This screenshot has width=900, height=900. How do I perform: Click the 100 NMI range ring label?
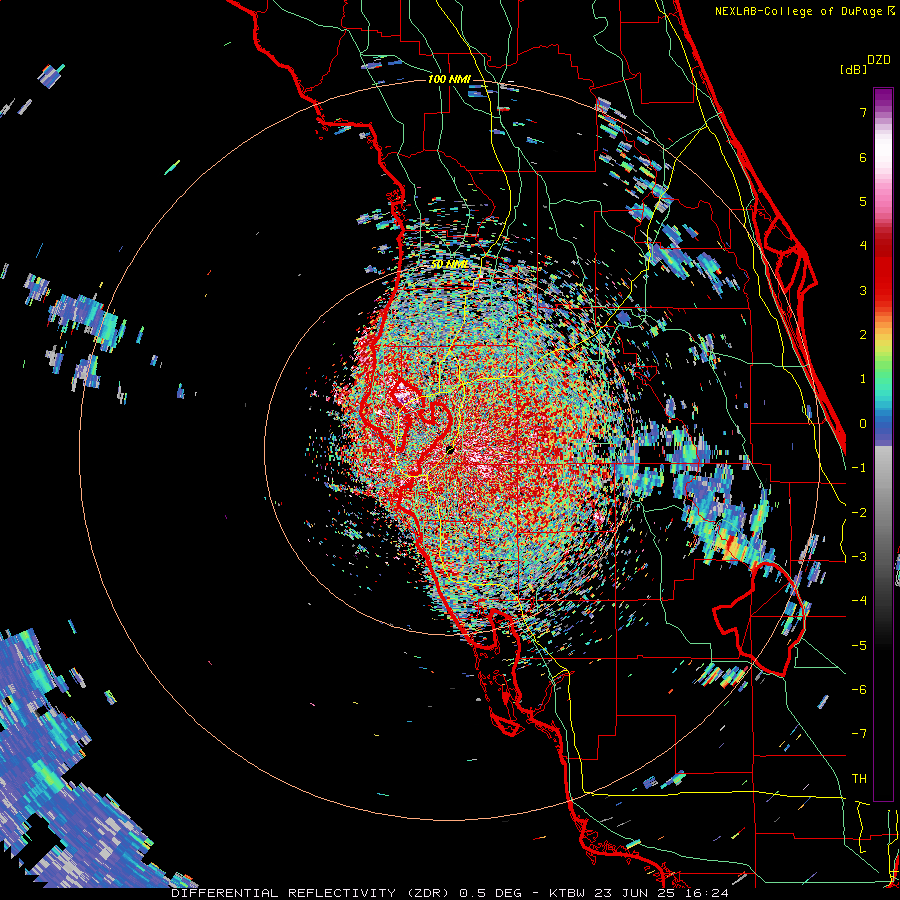(x=449, y=79)
